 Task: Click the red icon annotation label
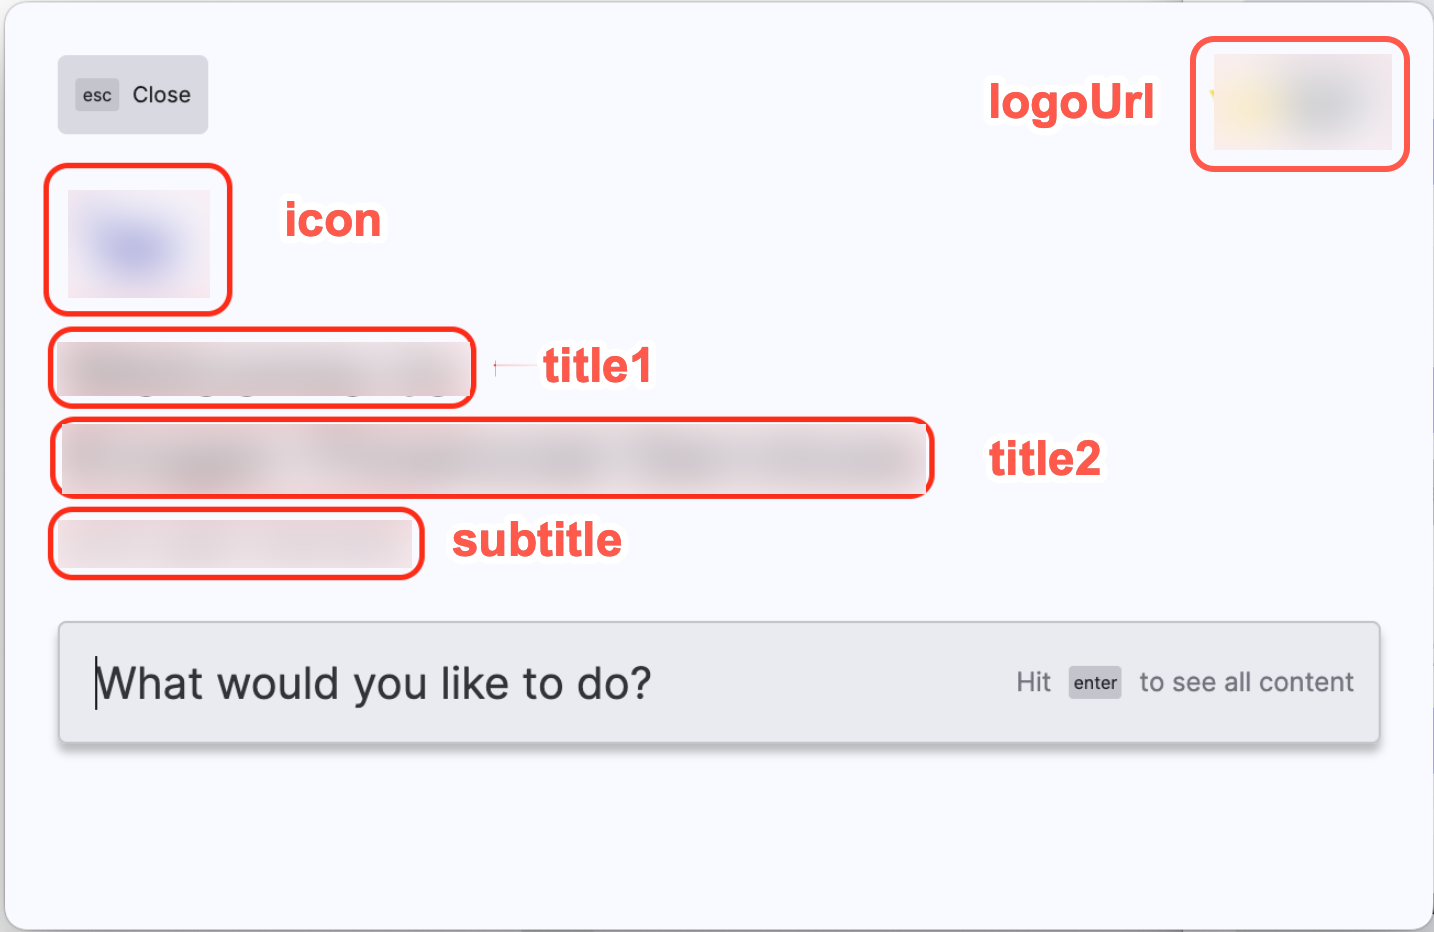332,220
